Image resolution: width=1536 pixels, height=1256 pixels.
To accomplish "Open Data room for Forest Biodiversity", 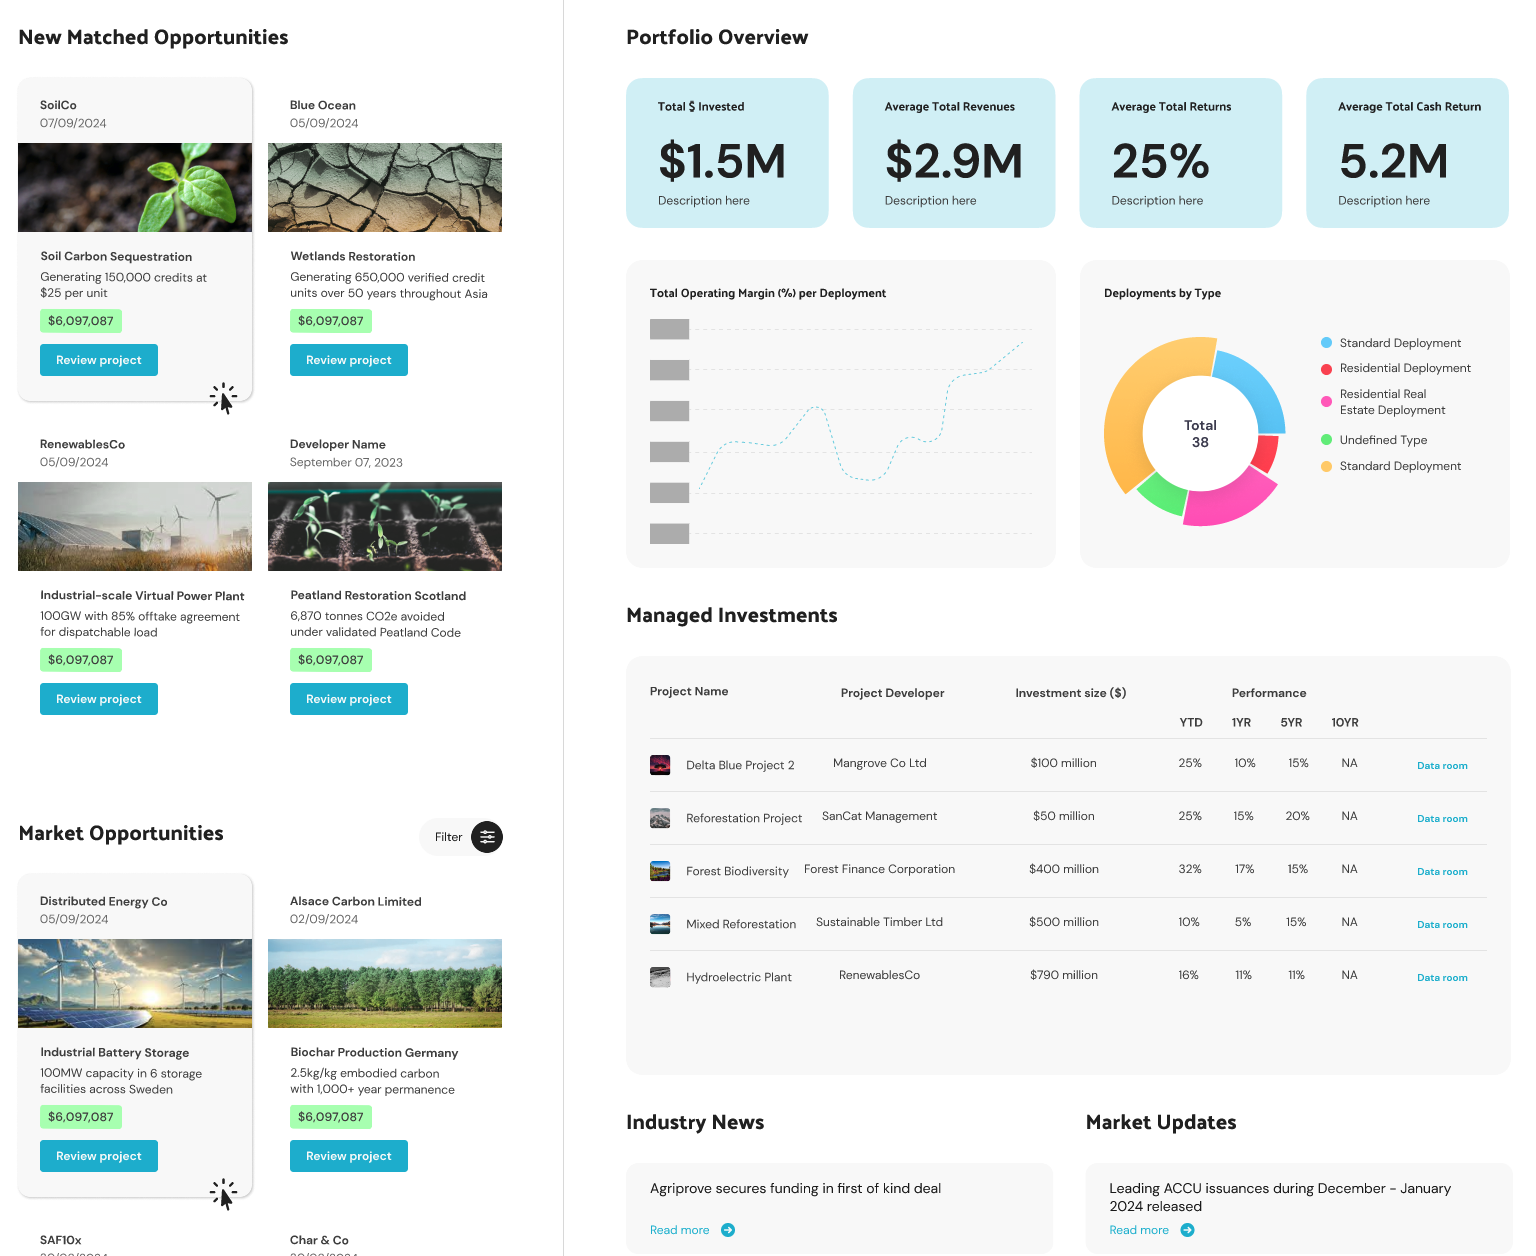I will (1442, 872).
